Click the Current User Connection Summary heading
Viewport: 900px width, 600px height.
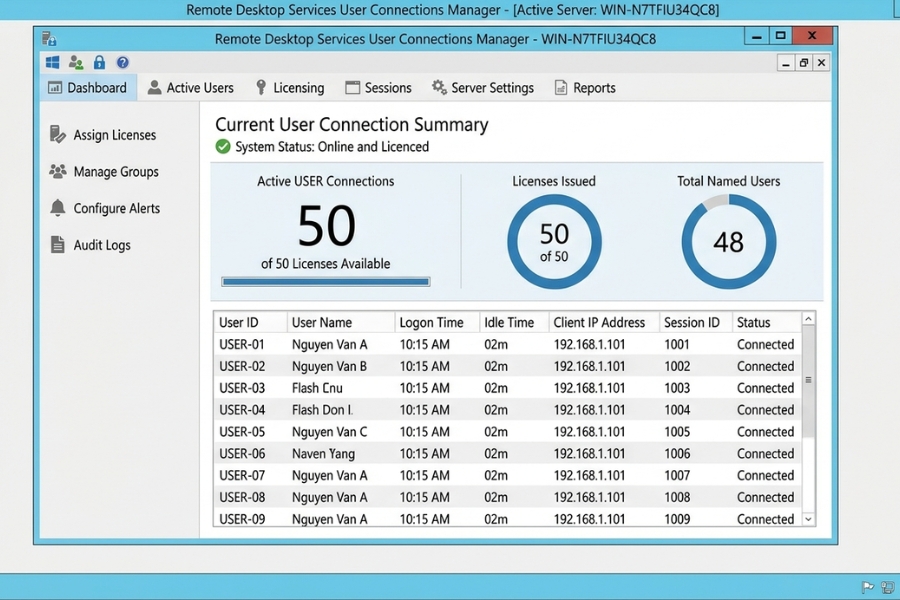(x=351, y=125)
